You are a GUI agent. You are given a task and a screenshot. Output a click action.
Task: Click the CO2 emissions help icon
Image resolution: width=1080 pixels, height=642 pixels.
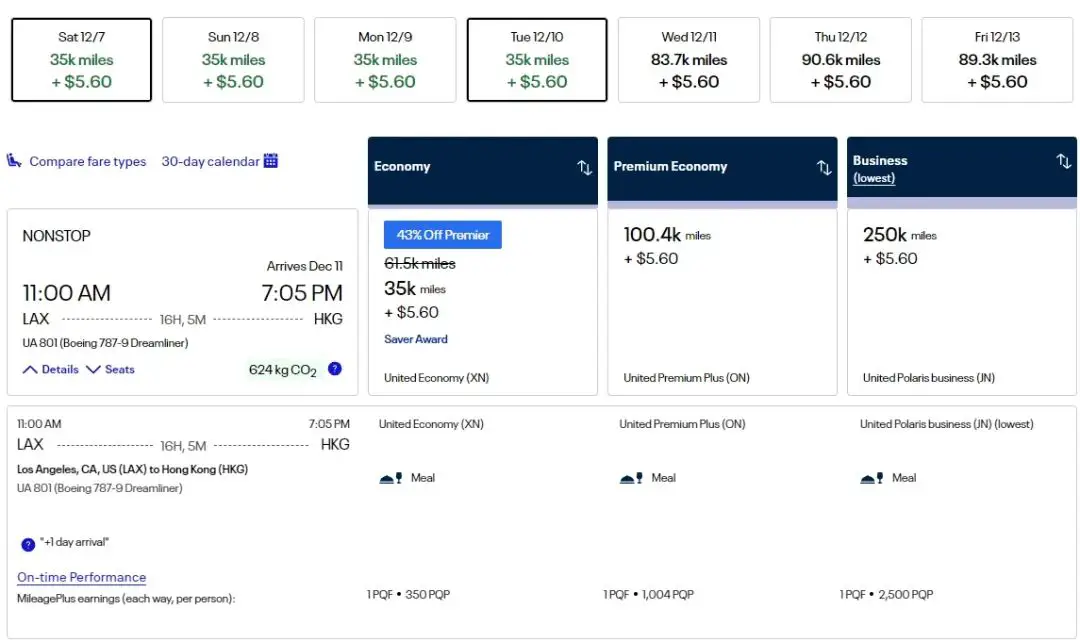pos(335,369)
